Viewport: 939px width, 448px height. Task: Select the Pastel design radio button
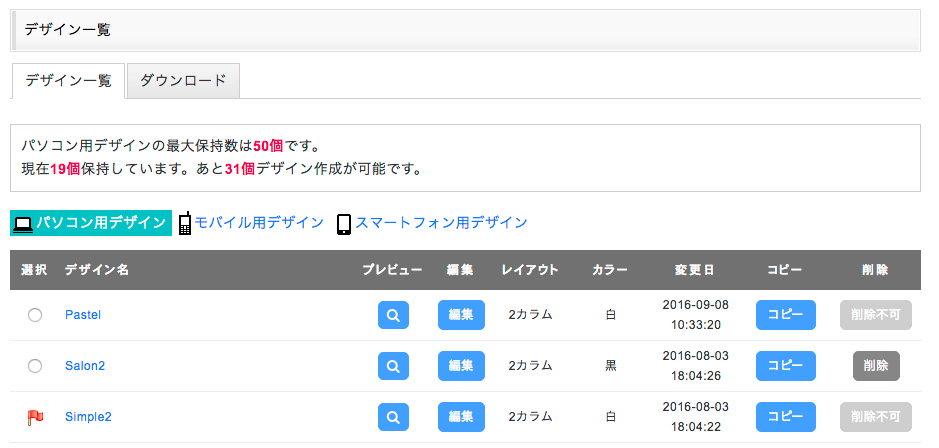pyautogui.click(x=35, y=315)
